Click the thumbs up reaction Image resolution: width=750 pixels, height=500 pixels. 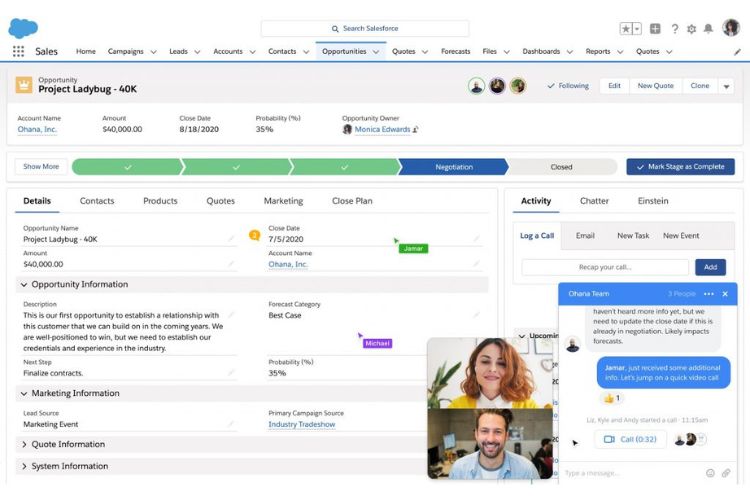pyautogui.click(x=613, y=398)
